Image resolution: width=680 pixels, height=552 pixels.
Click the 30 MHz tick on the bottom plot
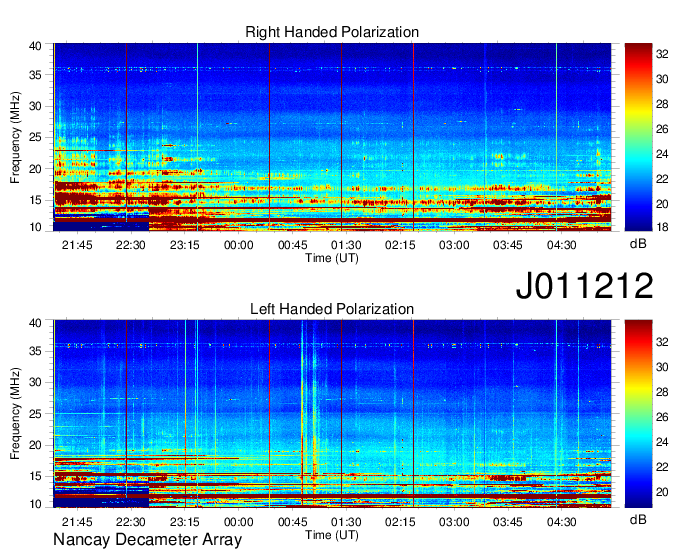click(x=35, y=382)
